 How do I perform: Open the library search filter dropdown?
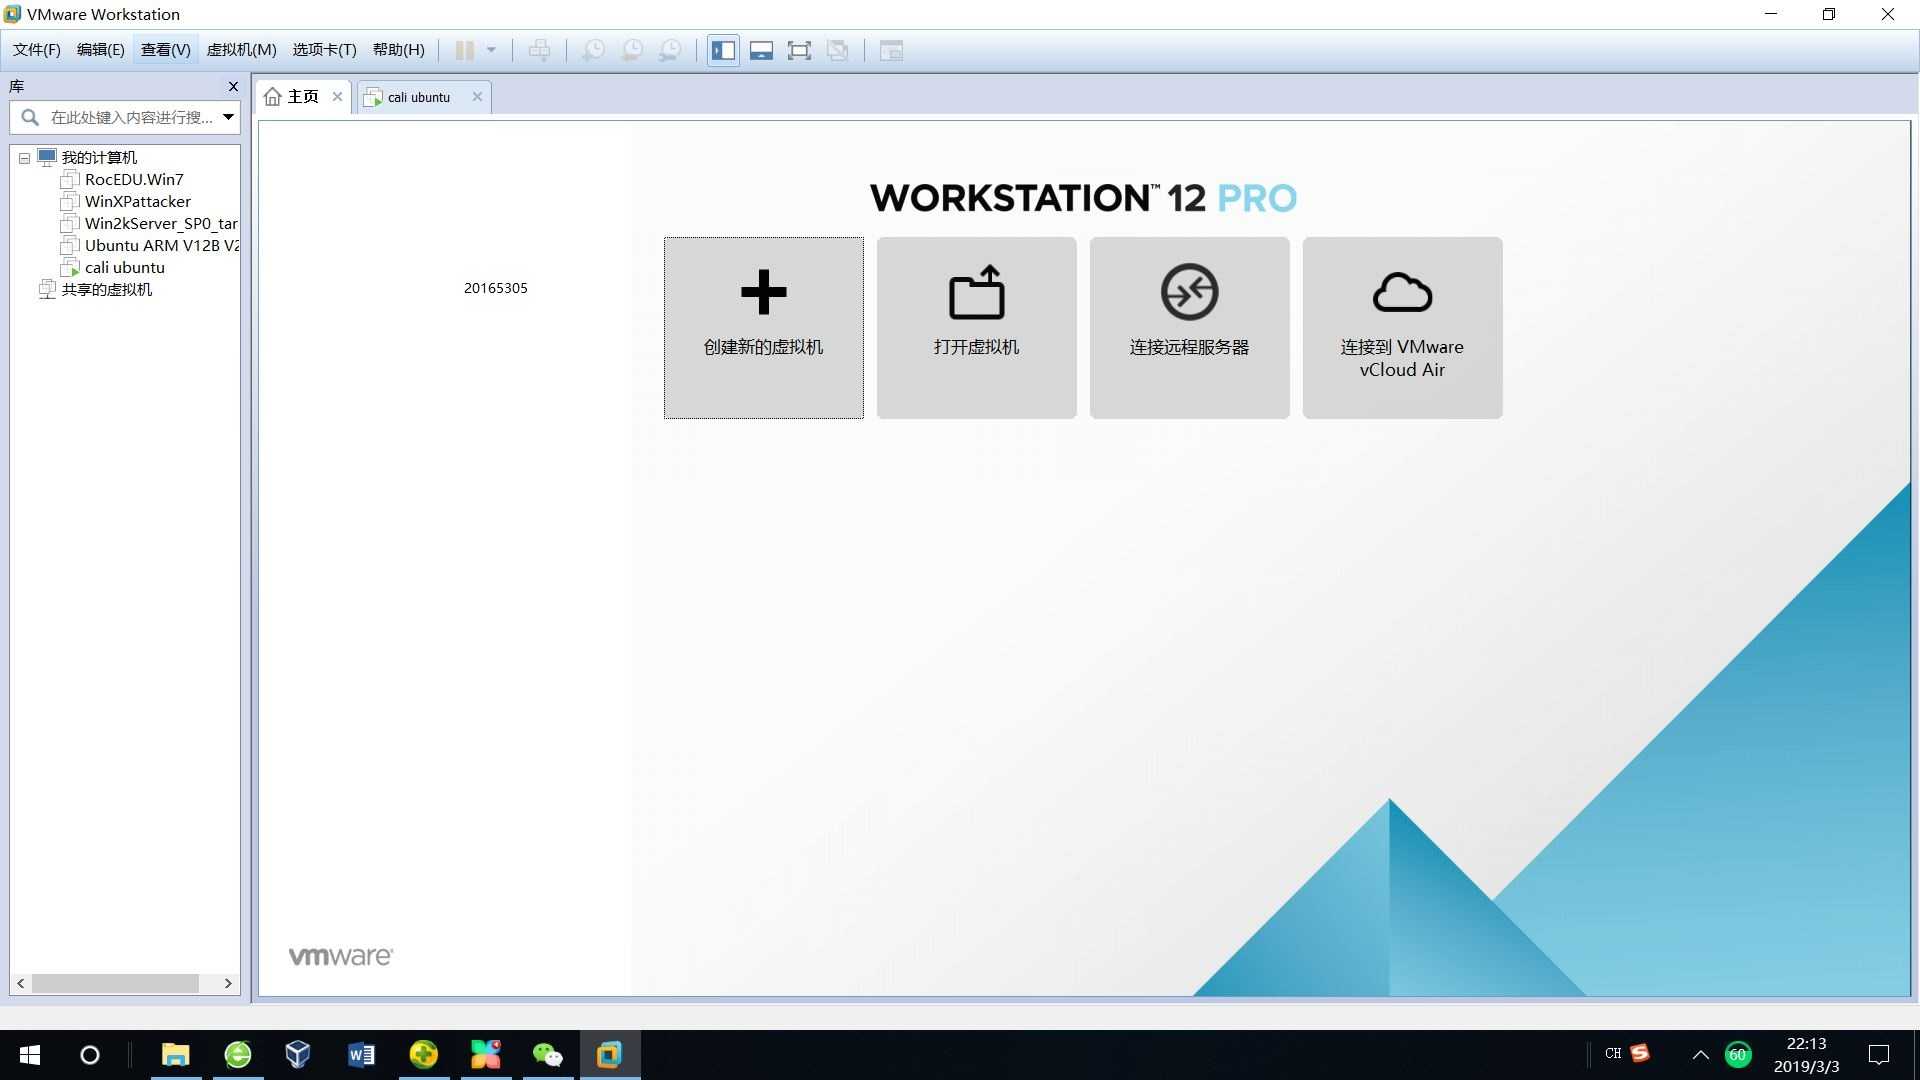click(x=228, y=117)
